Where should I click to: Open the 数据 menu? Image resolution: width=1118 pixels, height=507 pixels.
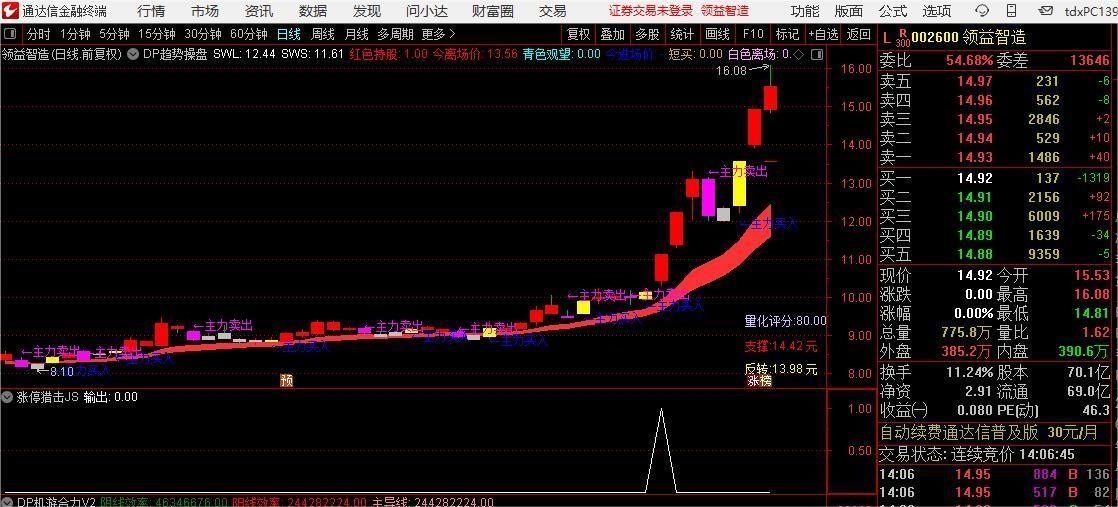pos(313,11)
